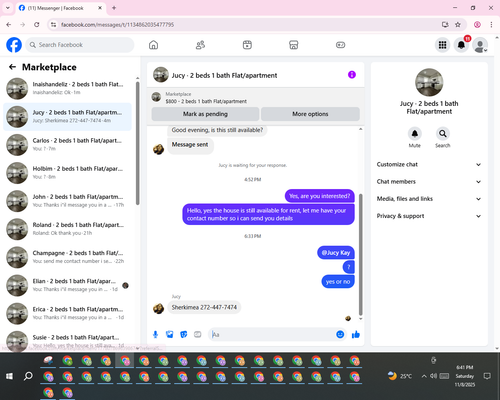Screen dimensions: 500x400
Task: Open the Elian conversation
Action: tap(68, 285)
